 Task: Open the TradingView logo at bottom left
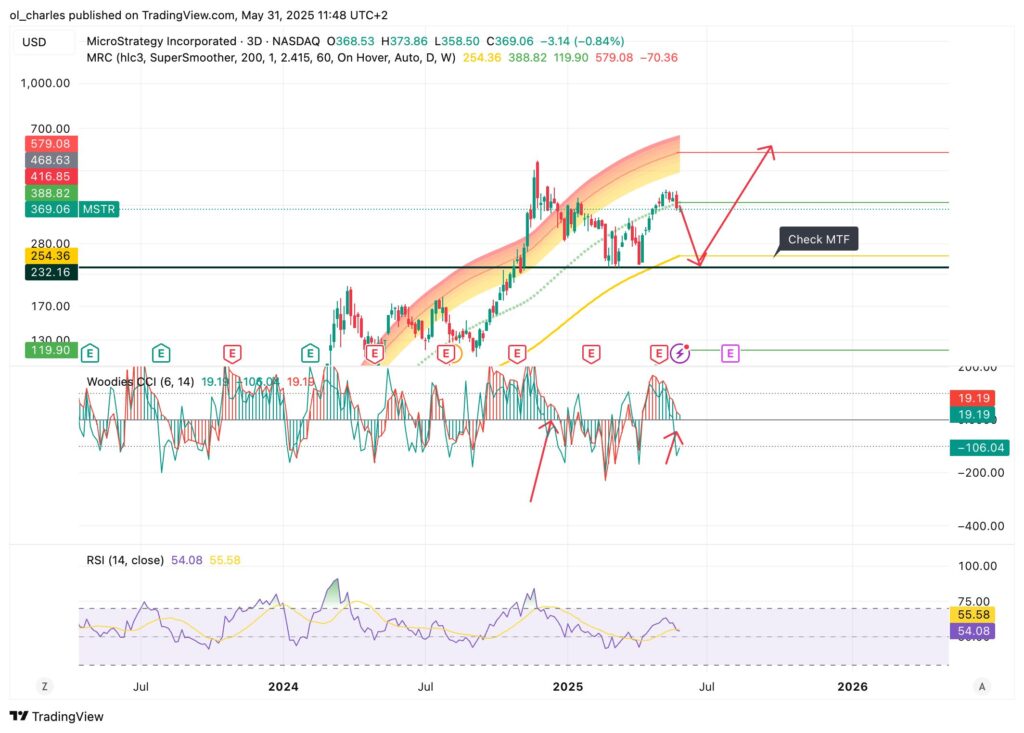pyautogui.click(x=57, y=716)
